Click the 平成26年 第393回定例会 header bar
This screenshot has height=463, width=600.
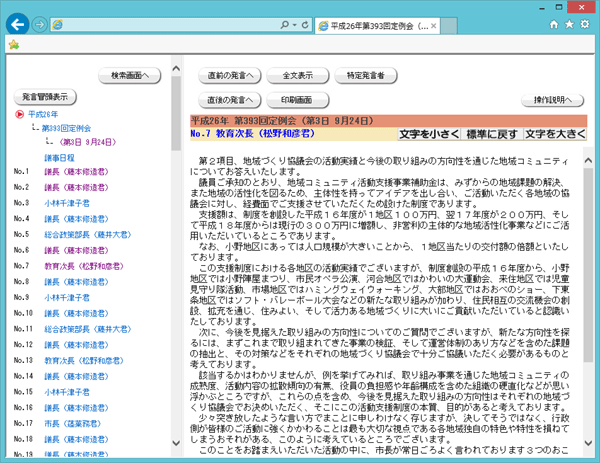tap(388, 121)
